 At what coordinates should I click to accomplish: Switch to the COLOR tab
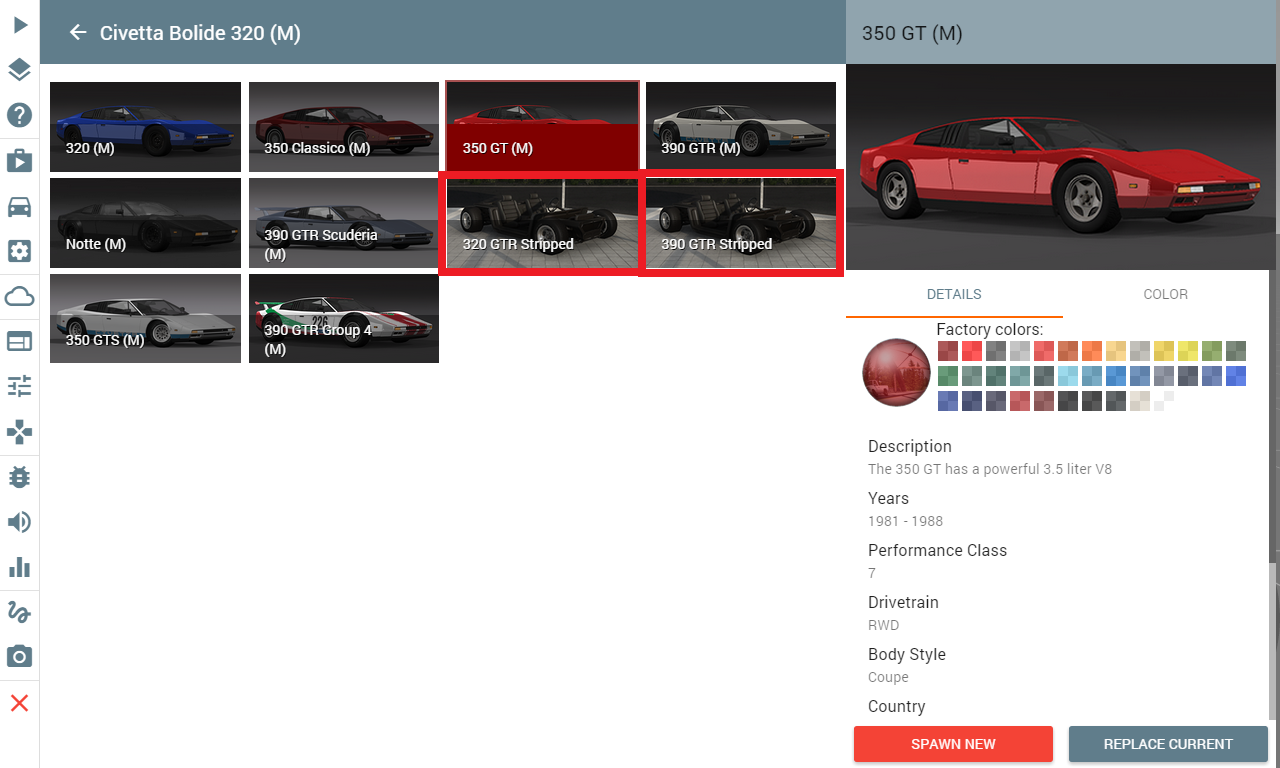point(1166,294)
